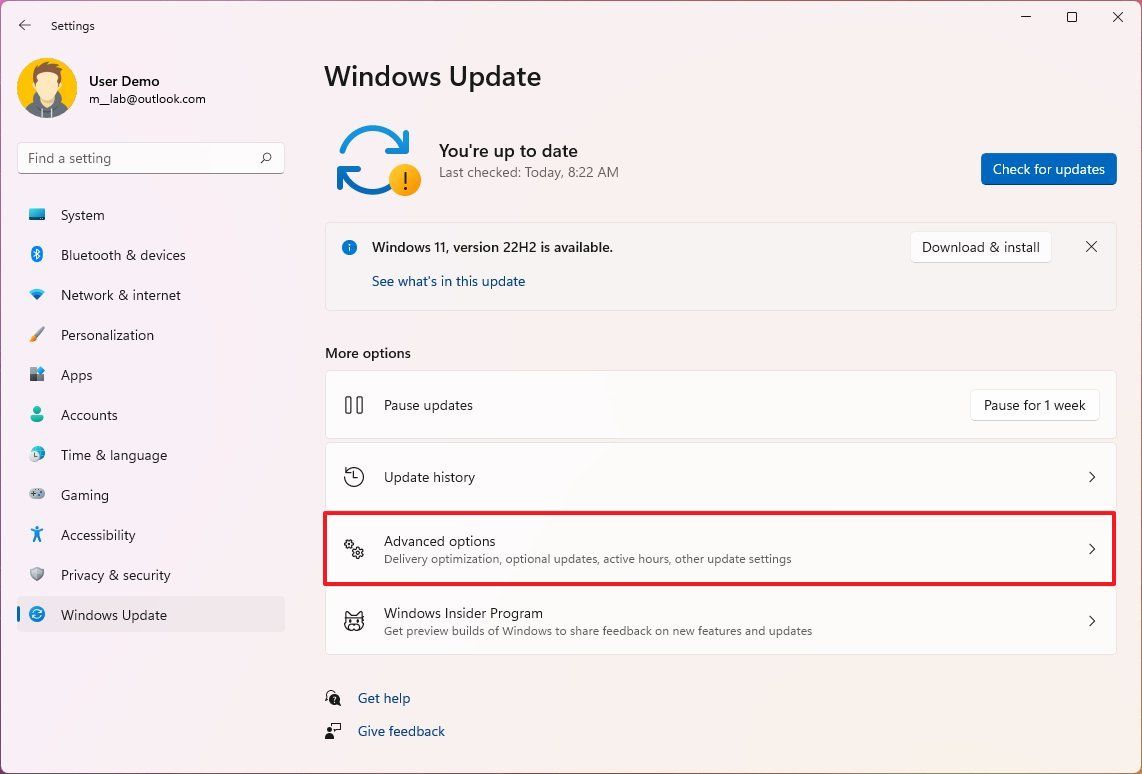Click the Windows Insider Program icon

click(x=354, y=621)
